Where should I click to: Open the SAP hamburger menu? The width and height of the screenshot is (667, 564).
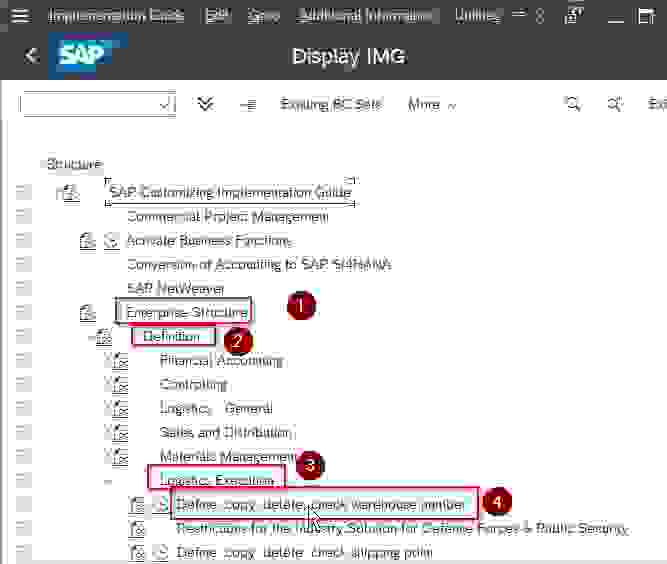pyautogui.click(x=20, y=16)
